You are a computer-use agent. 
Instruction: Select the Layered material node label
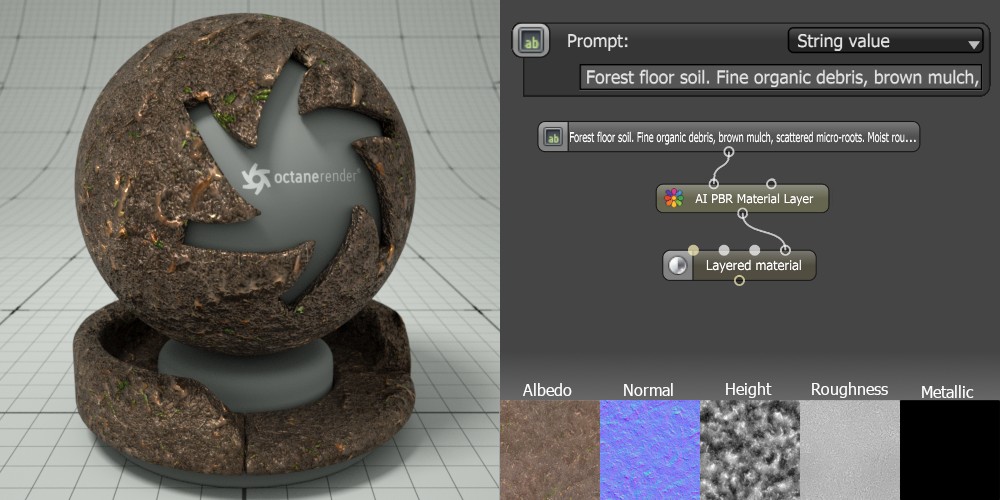(x=753, y=265)
